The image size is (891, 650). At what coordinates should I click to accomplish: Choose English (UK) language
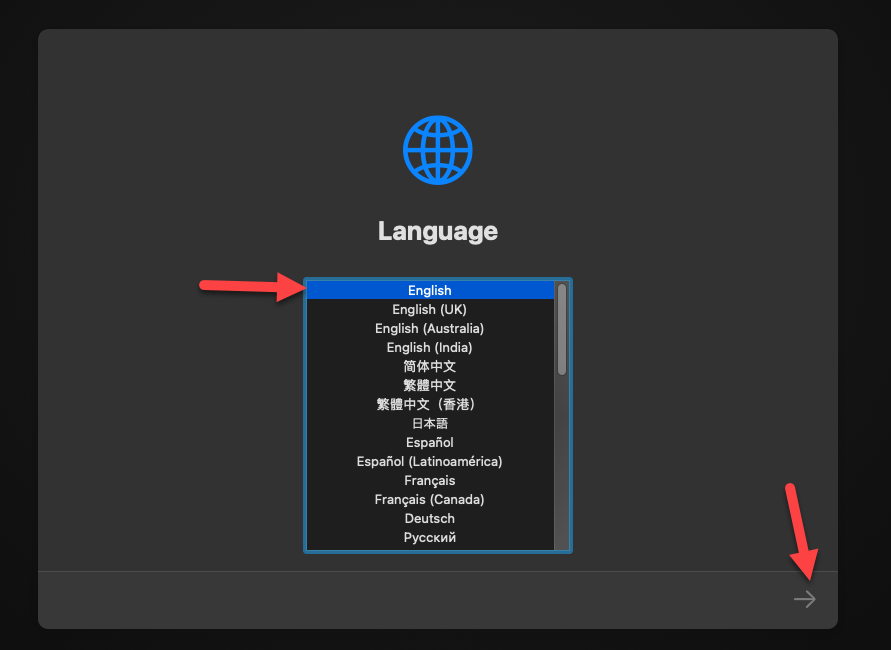(429, 309)
